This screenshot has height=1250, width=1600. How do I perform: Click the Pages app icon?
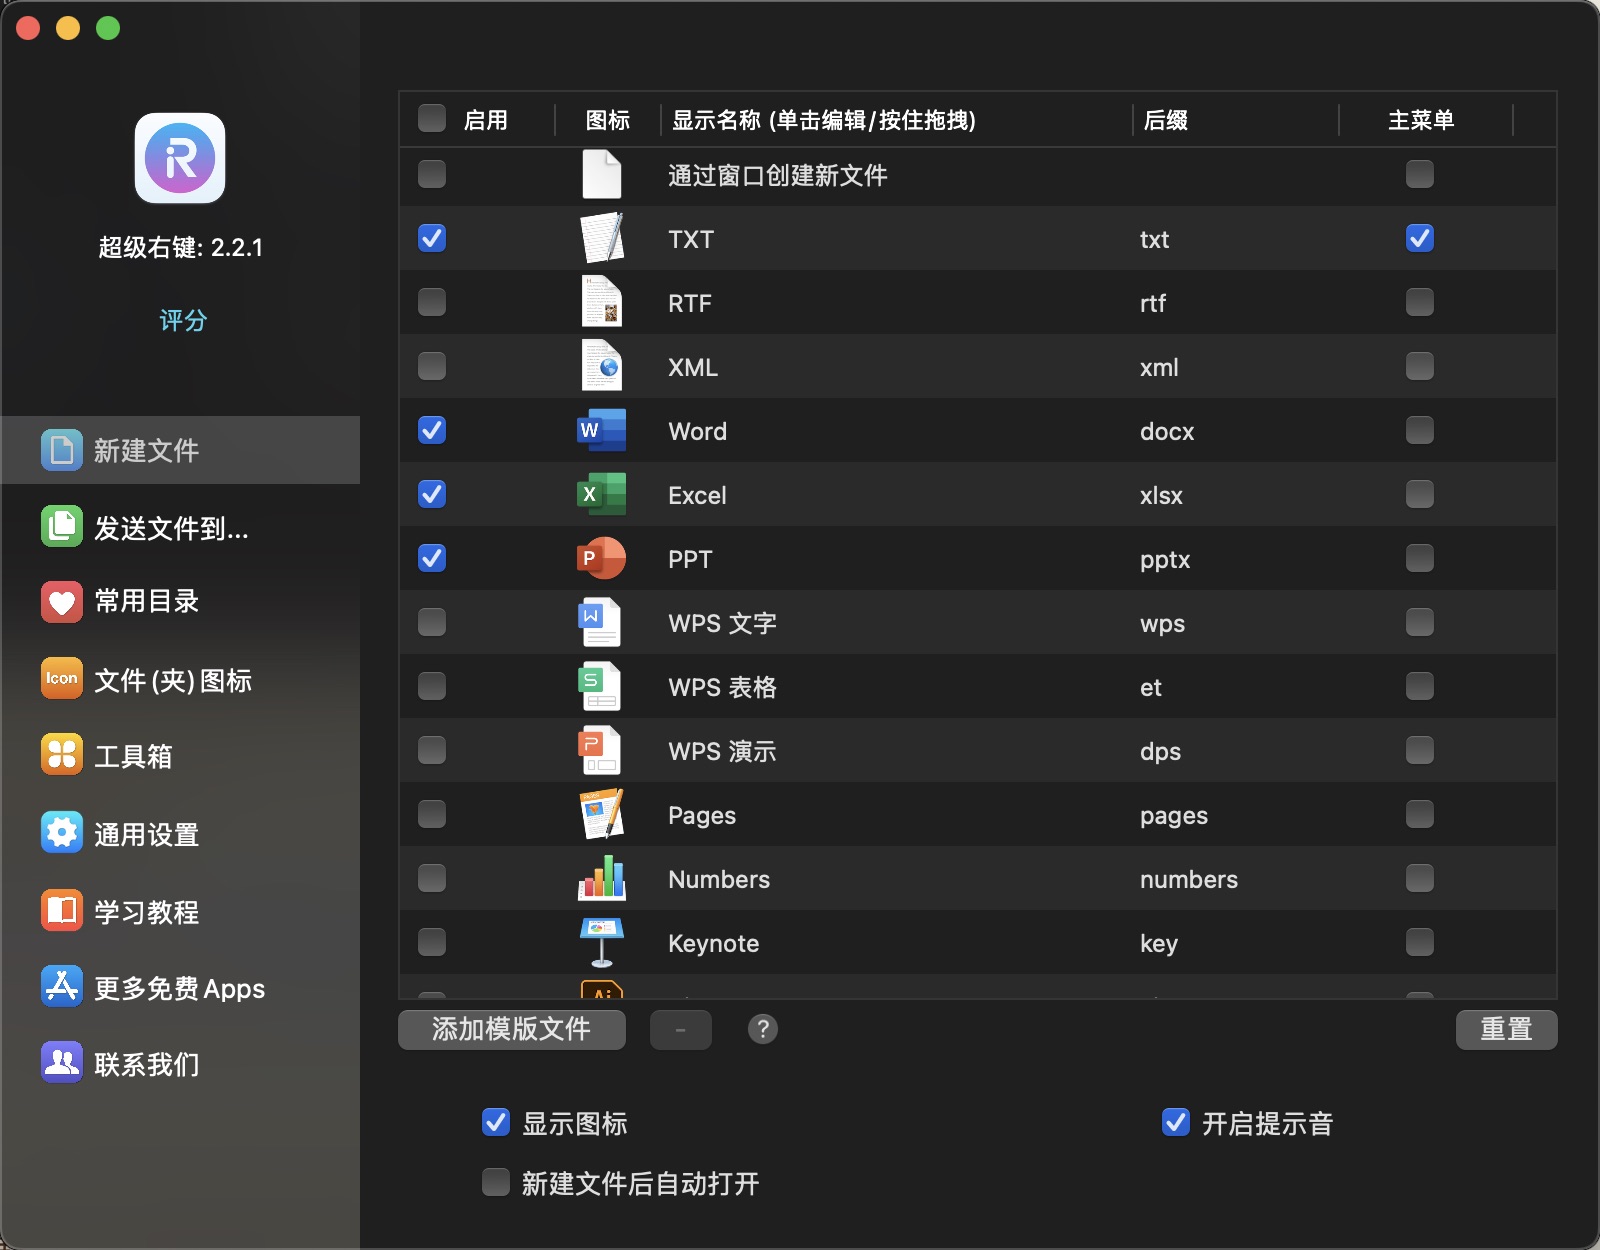[x=602, y=814]
